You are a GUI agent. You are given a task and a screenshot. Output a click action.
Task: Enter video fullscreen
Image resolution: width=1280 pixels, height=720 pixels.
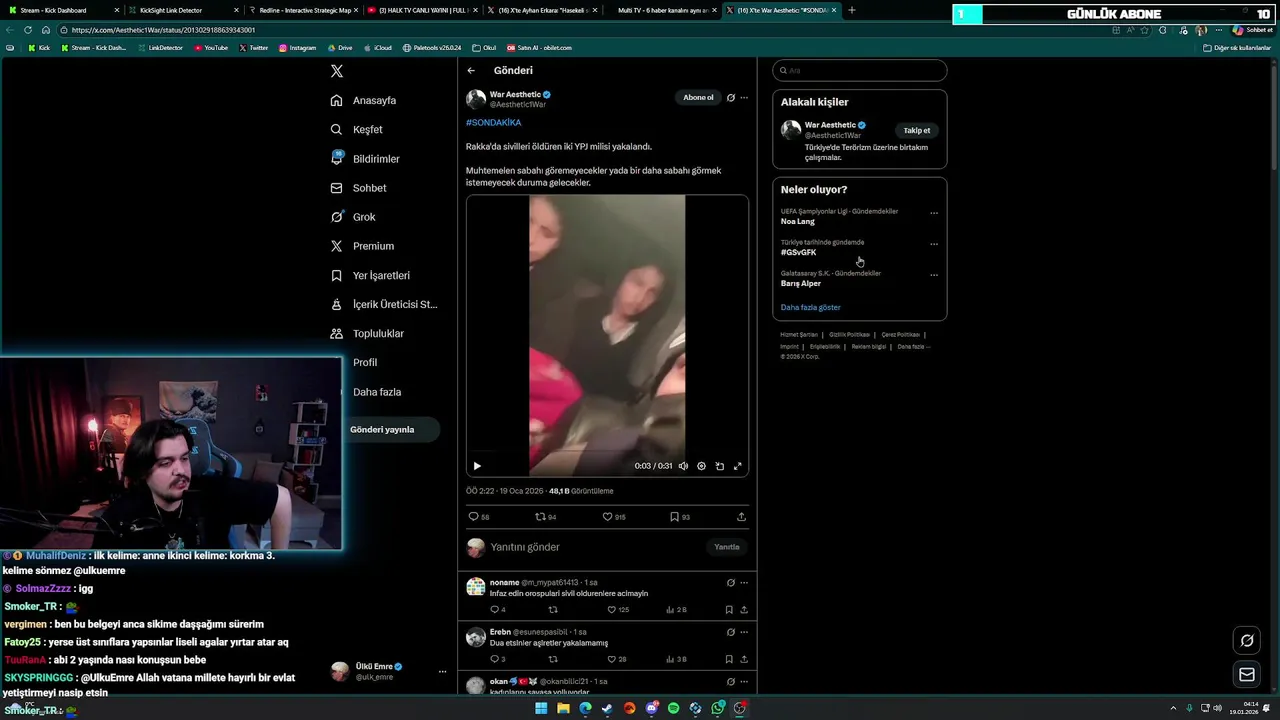point(738,466)
